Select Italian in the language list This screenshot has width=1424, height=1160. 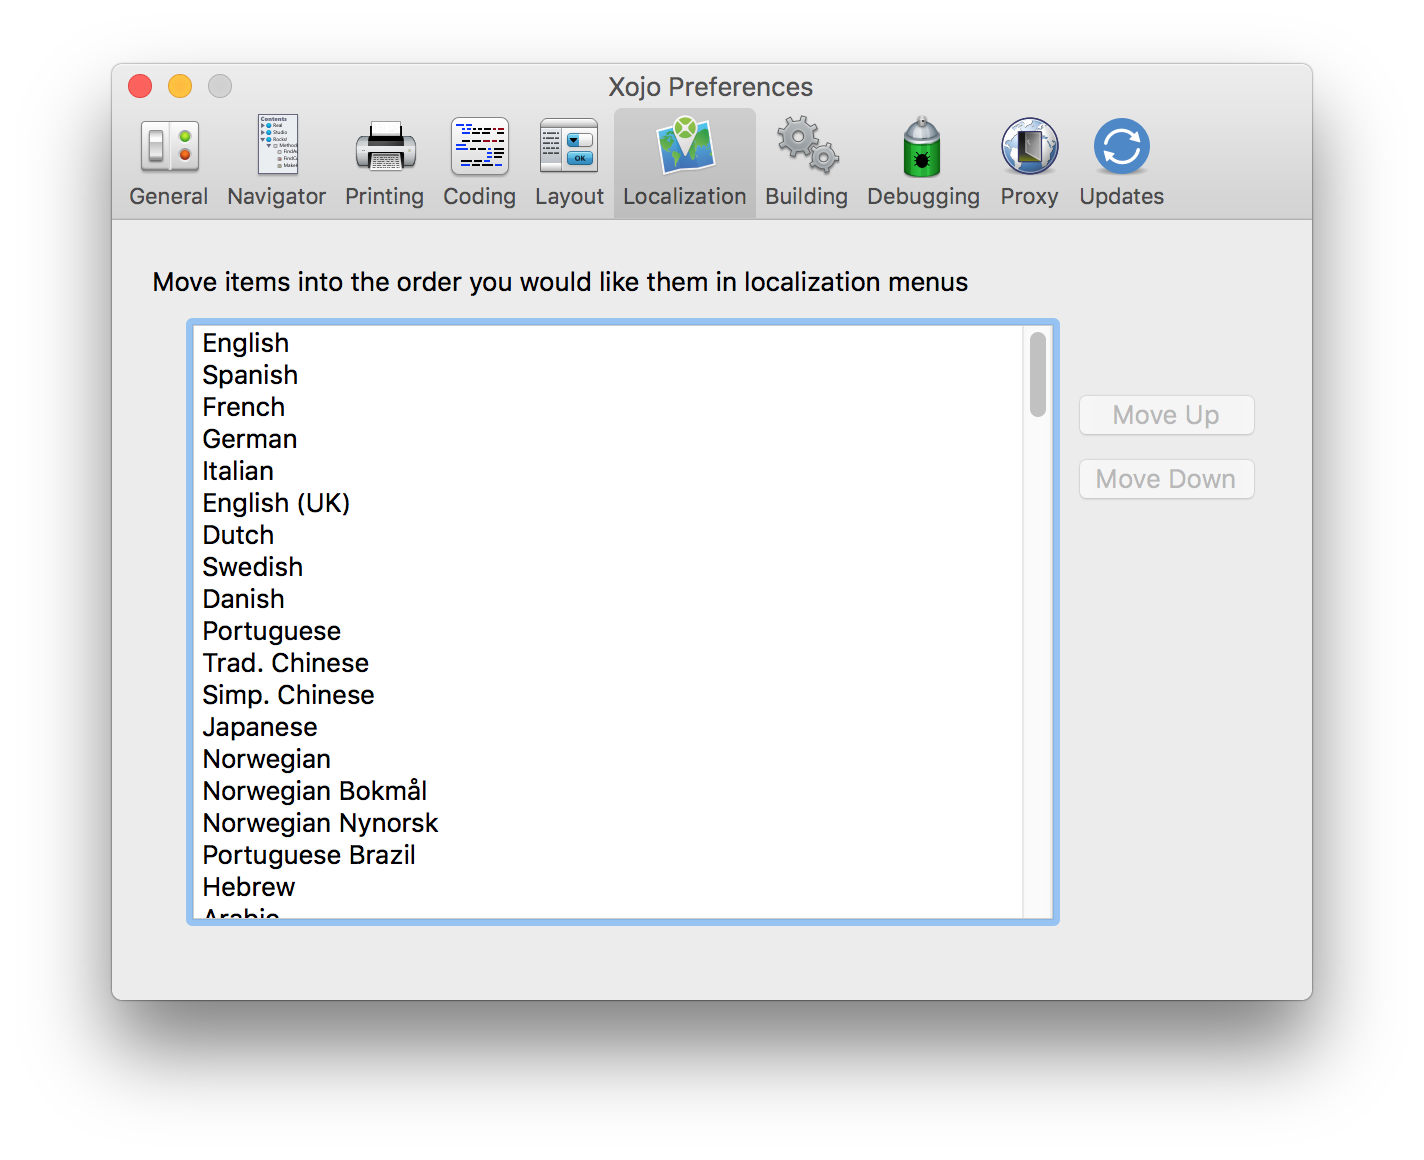click(608, 471)
